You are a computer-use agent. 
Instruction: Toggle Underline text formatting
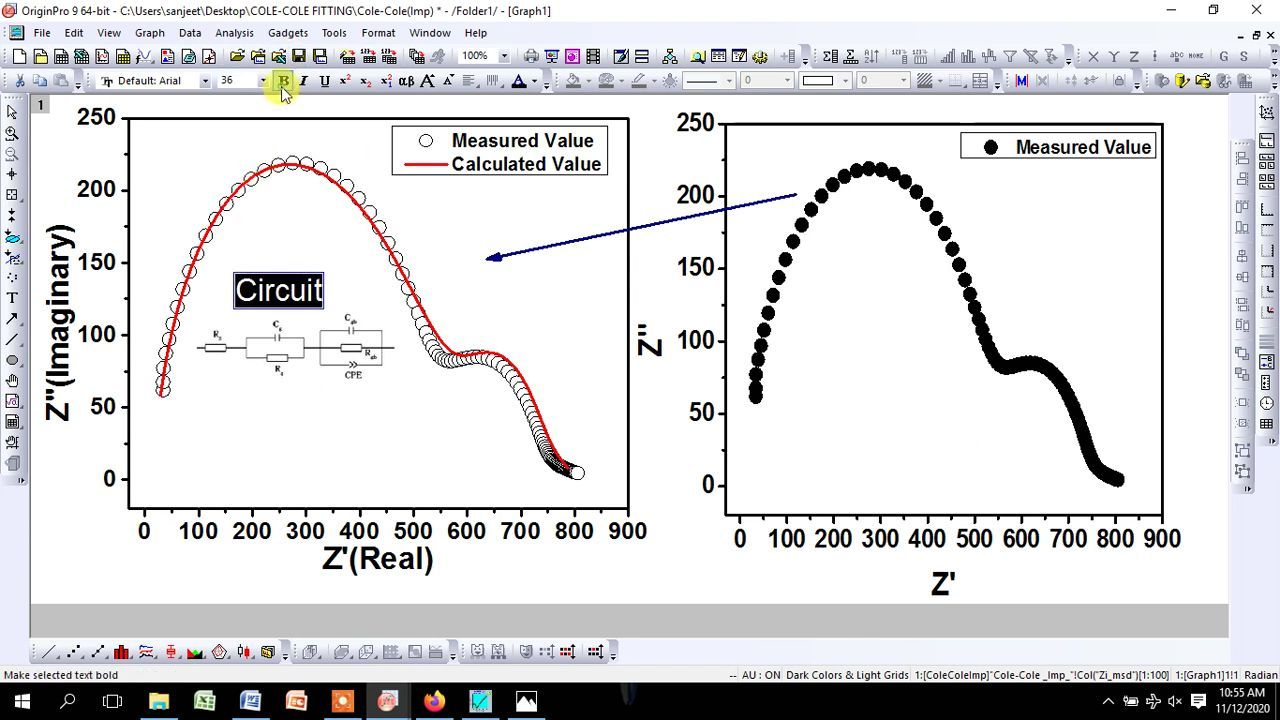[324, 81]
